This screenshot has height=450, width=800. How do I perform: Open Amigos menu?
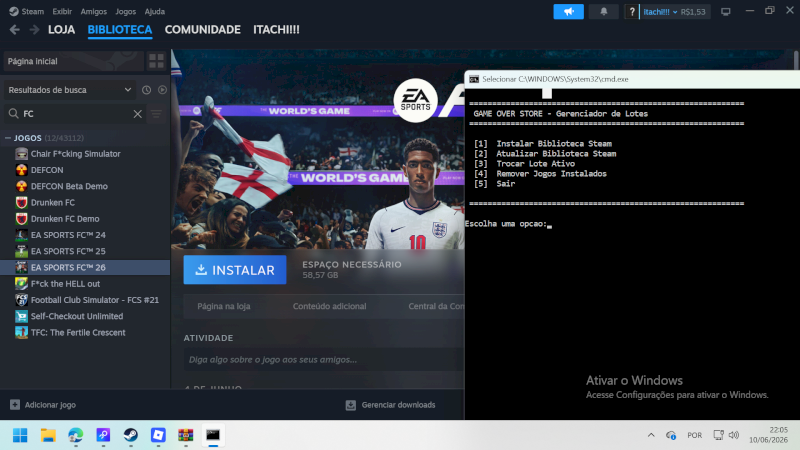(93, 11)
